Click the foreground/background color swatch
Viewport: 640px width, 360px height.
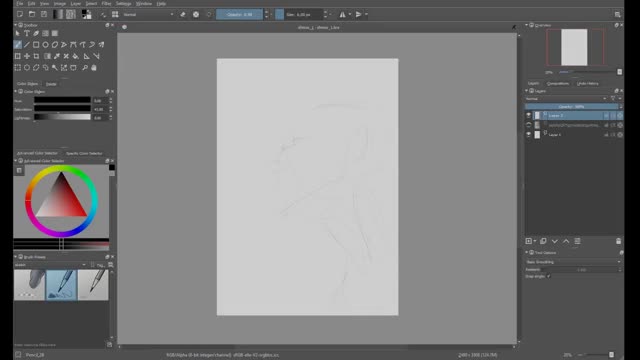[x=87, y=14]
